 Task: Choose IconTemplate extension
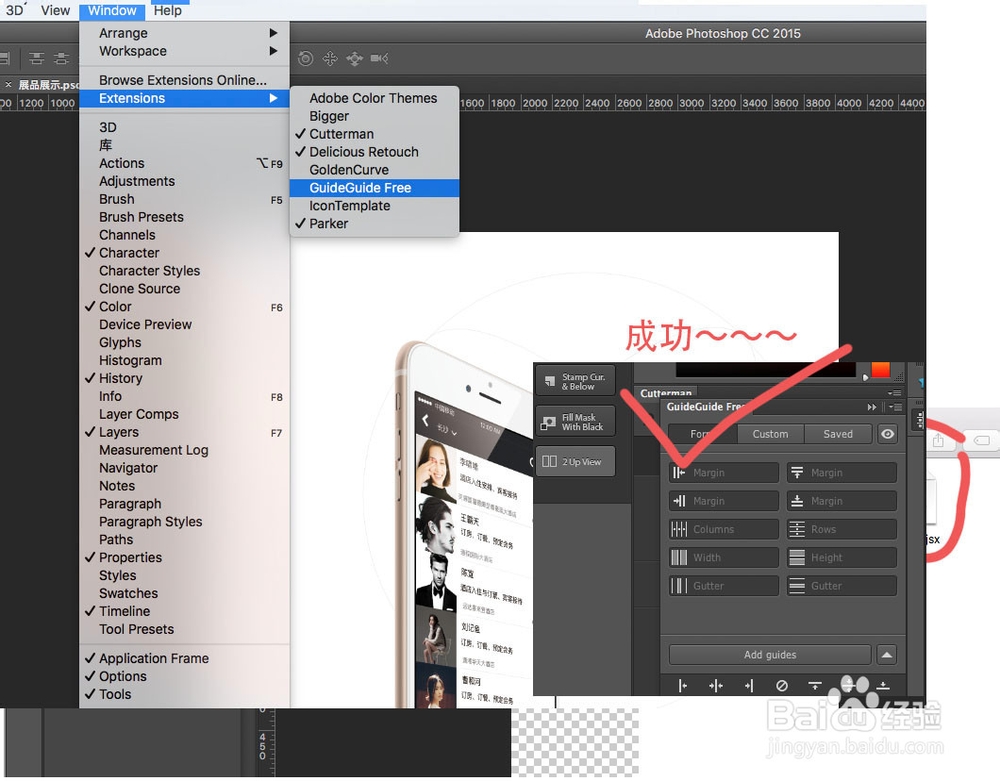(374, 206)
